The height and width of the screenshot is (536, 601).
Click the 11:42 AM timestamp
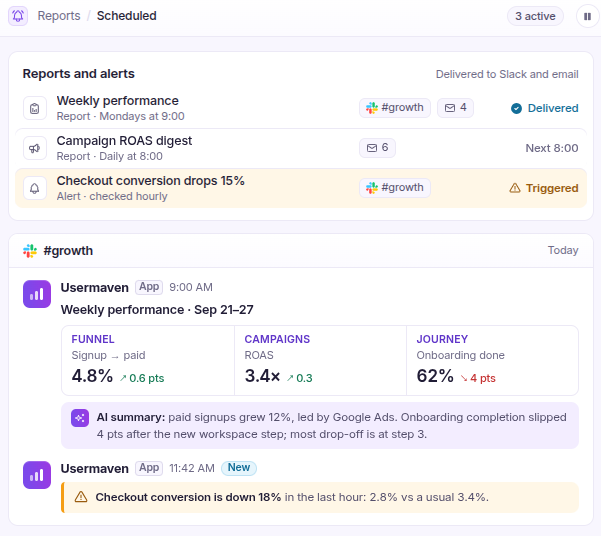[x=192, y=468]
